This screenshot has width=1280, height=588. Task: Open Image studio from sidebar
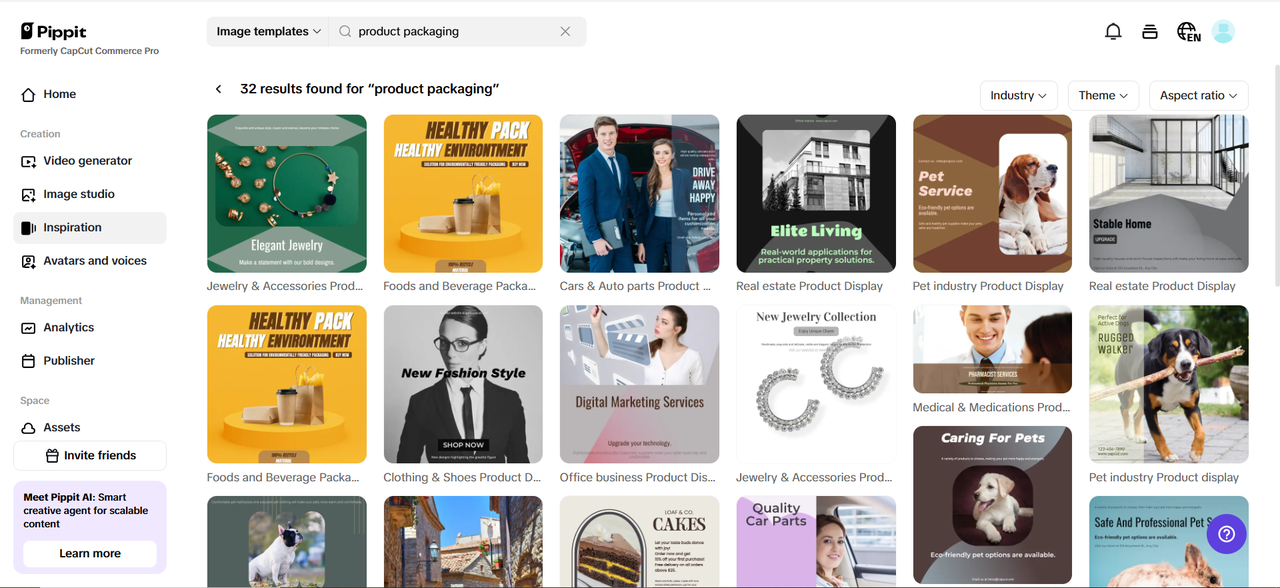78,194
